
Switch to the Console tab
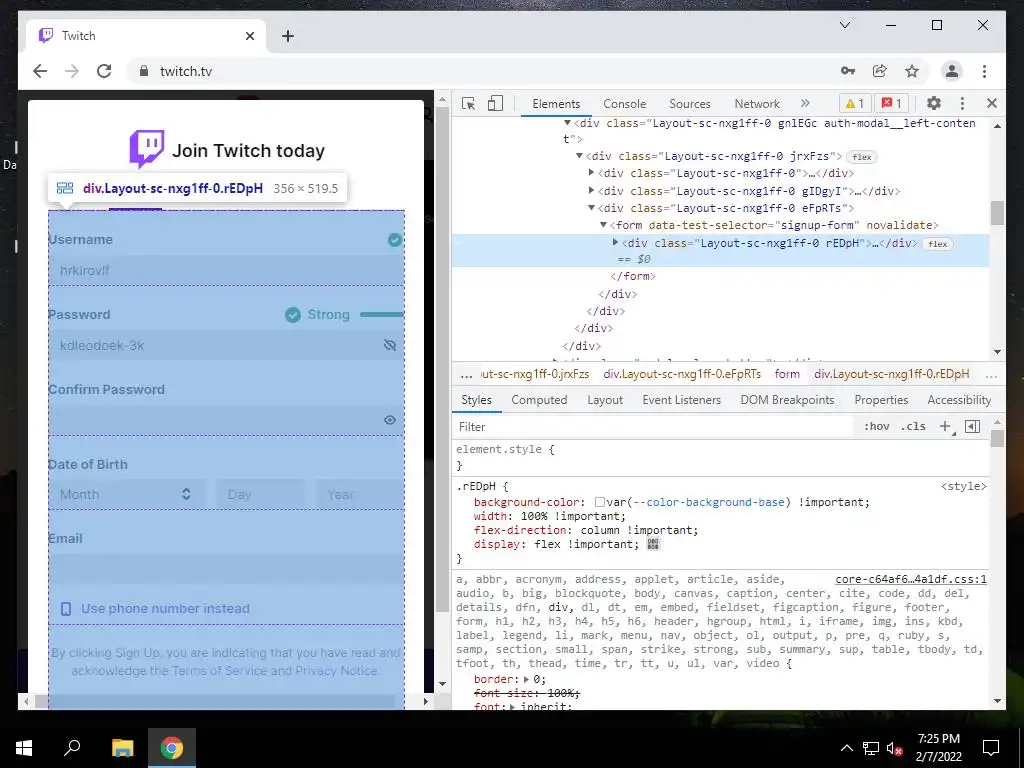[624, 103]
